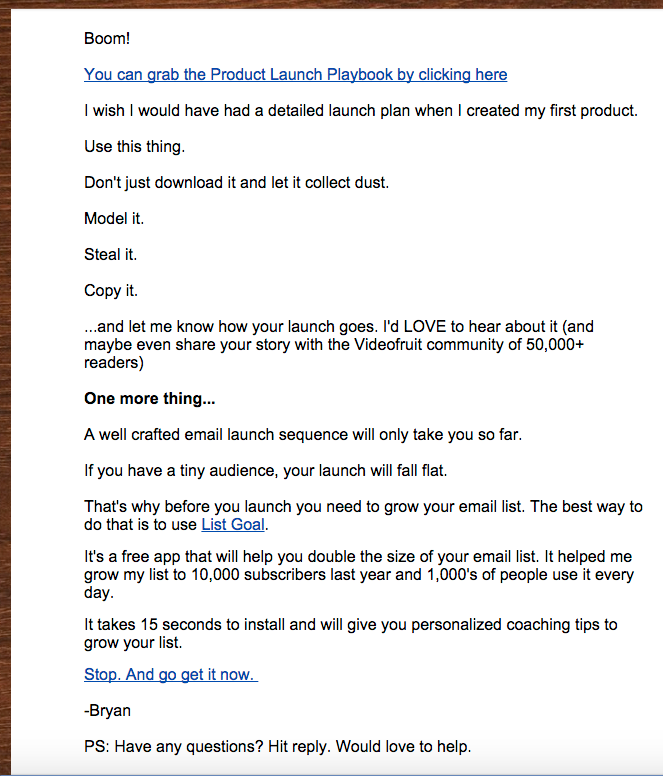Click the 'detailed launch plan' sentence
Image resolution: width=663 pixels, height=776 pixels.
pyautogui.click(x=361, y=110)
